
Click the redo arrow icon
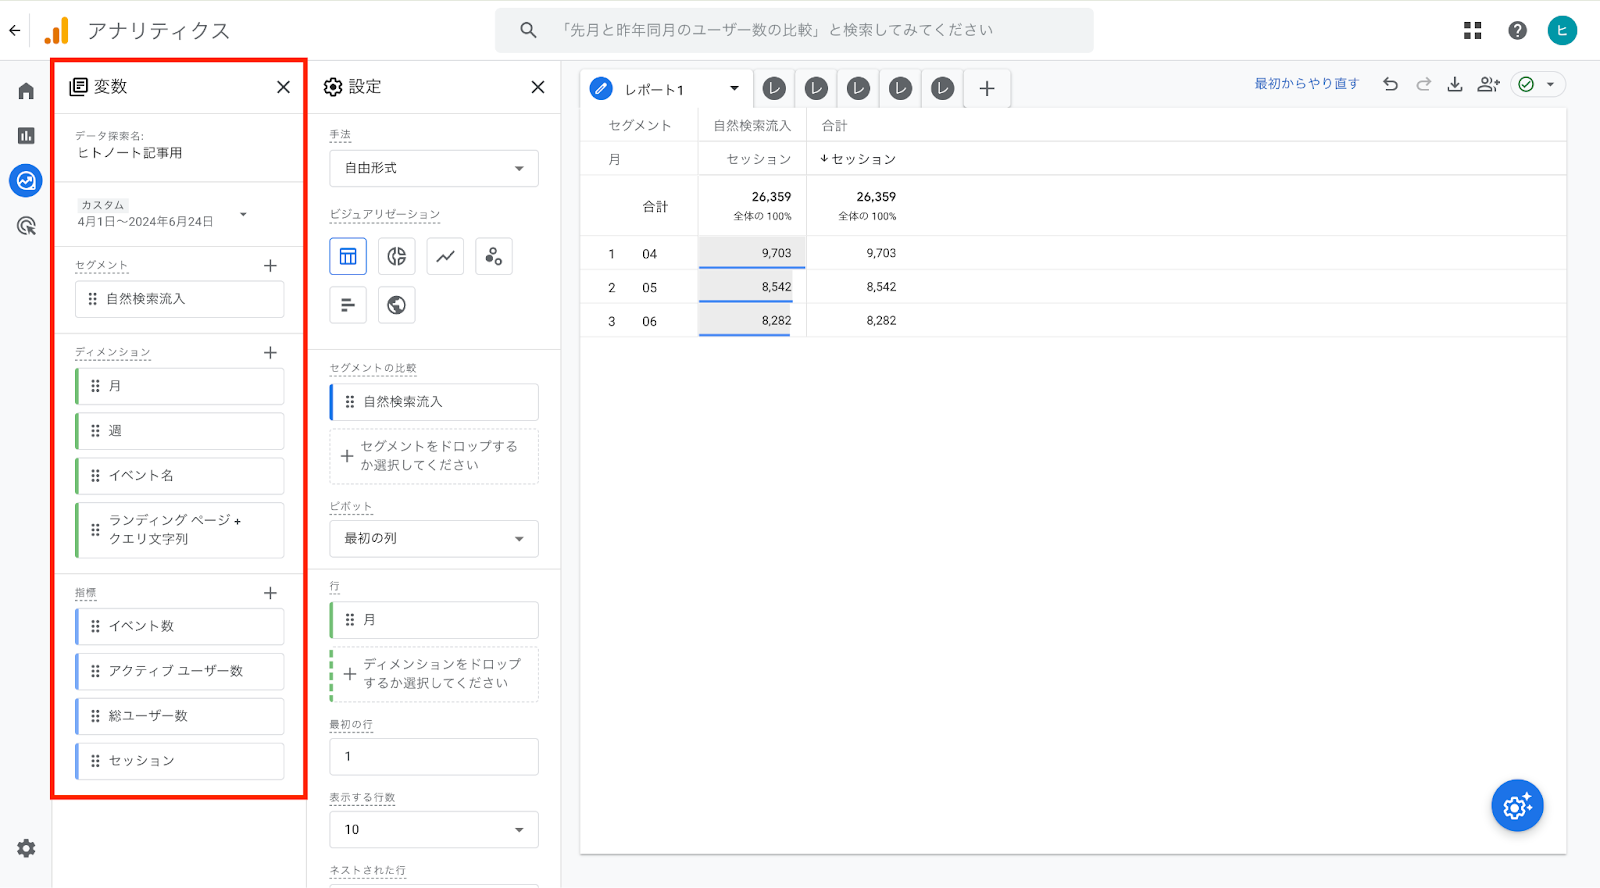[x=1423, y=84]
